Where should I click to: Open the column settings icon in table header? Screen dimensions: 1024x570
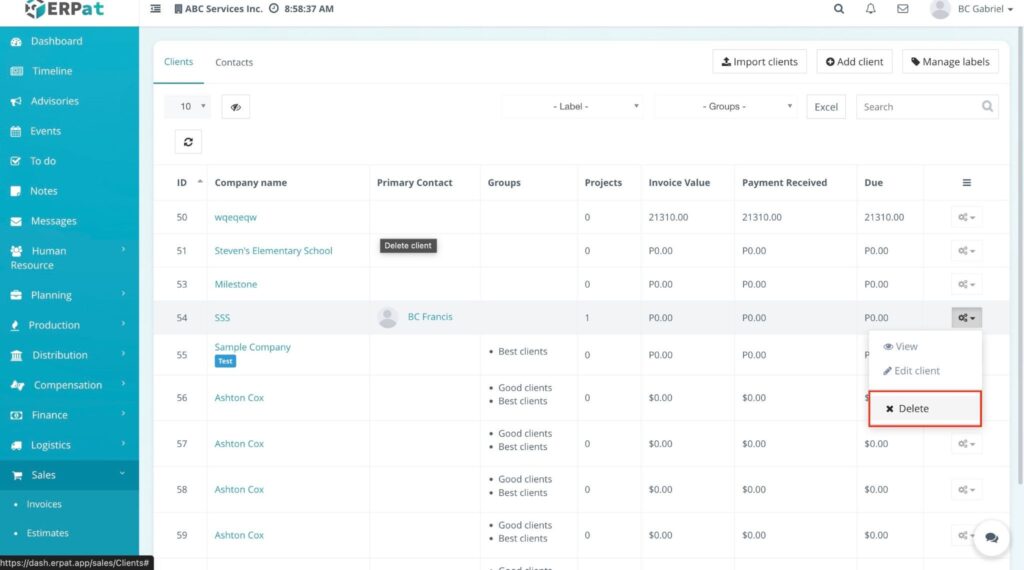pos(966,183)
